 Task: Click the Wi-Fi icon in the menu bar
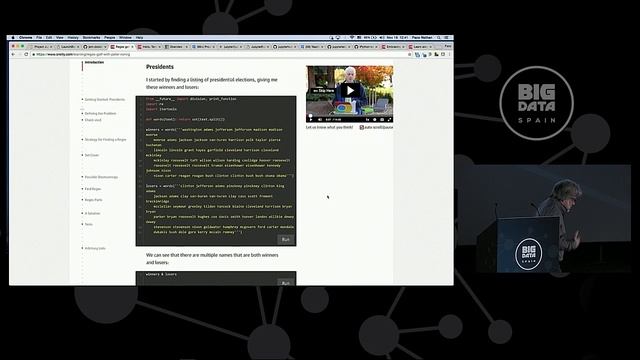pyautogui.click(x=351, y=38)
